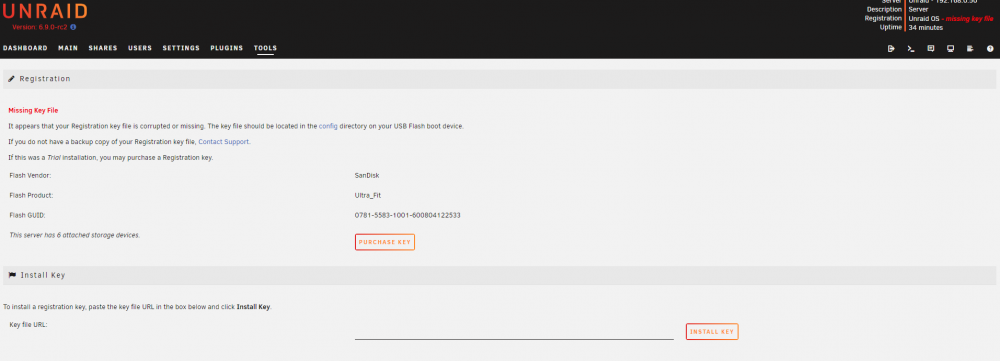Click the 'Flash Vendor:' label
This screenshot has height=361, width=1000.
30,175
